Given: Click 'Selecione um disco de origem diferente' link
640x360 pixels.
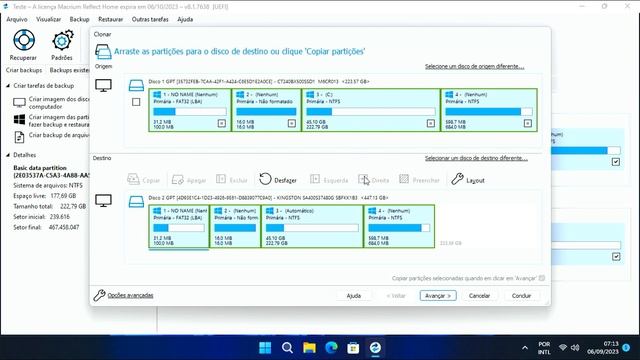Looking at the screenshot, I should pyautogui.click(x=474, y=66).
